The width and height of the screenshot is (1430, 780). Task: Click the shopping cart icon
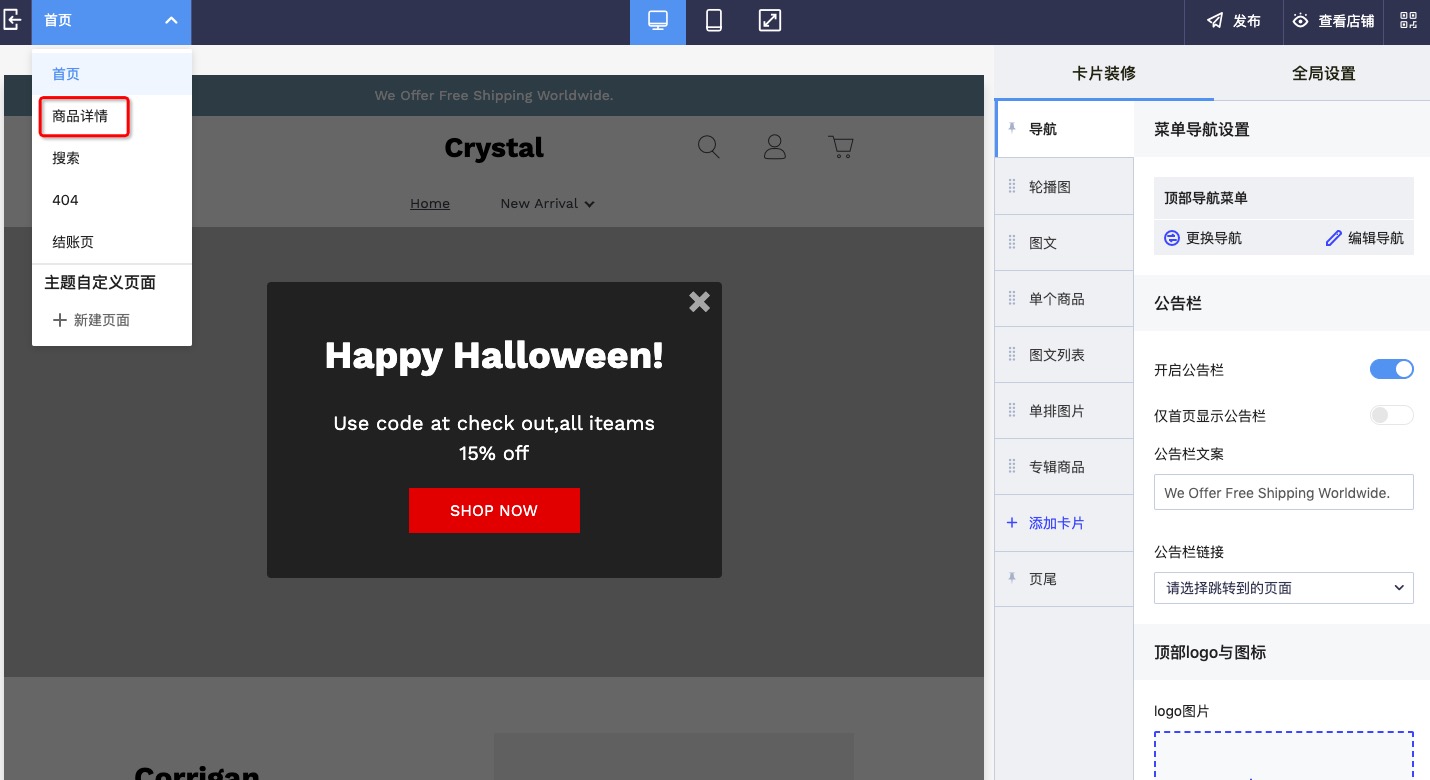click(x=841, y=147)
